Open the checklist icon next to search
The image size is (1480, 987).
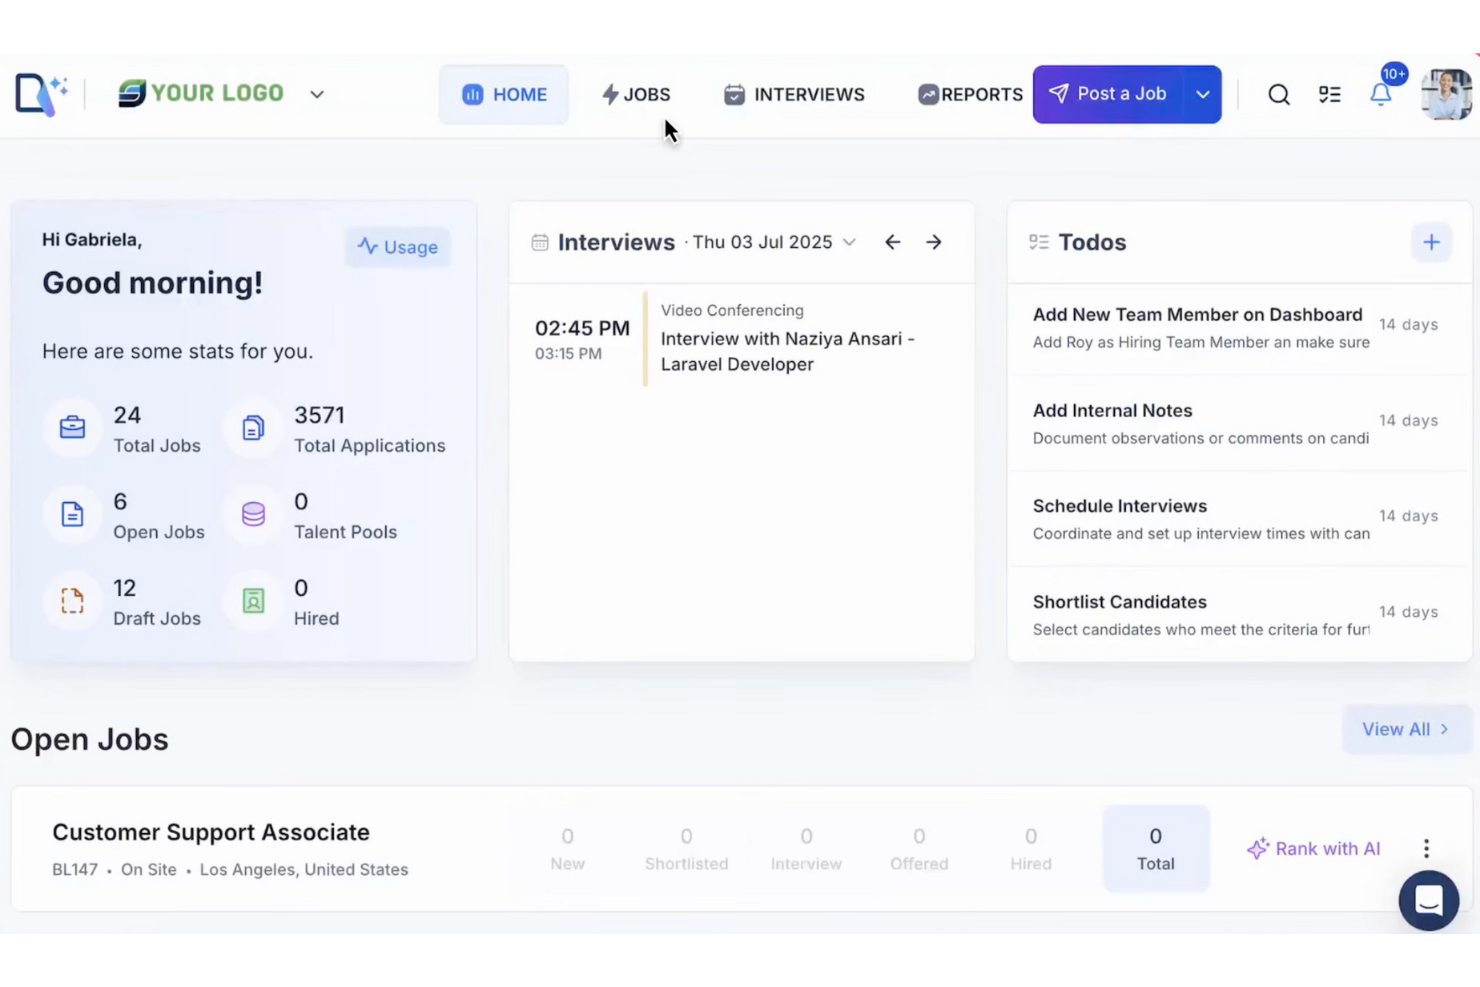[x=1330, y=94]
